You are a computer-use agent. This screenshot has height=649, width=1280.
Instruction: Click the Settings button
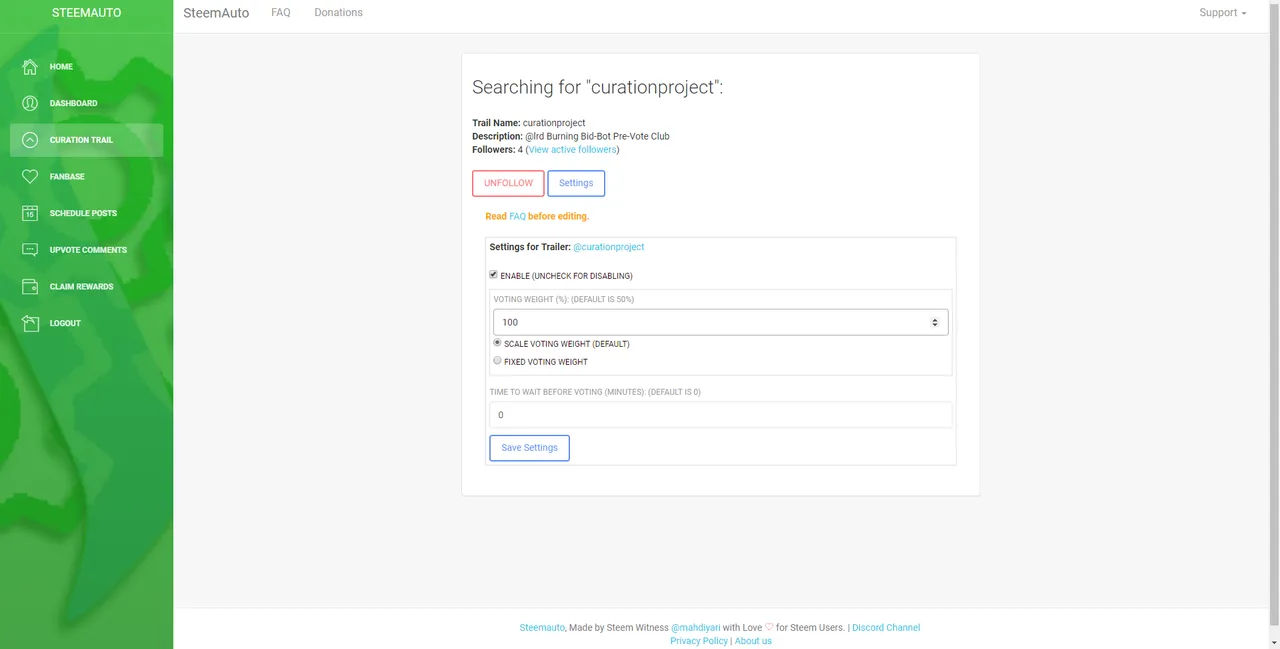coord(576,183)
